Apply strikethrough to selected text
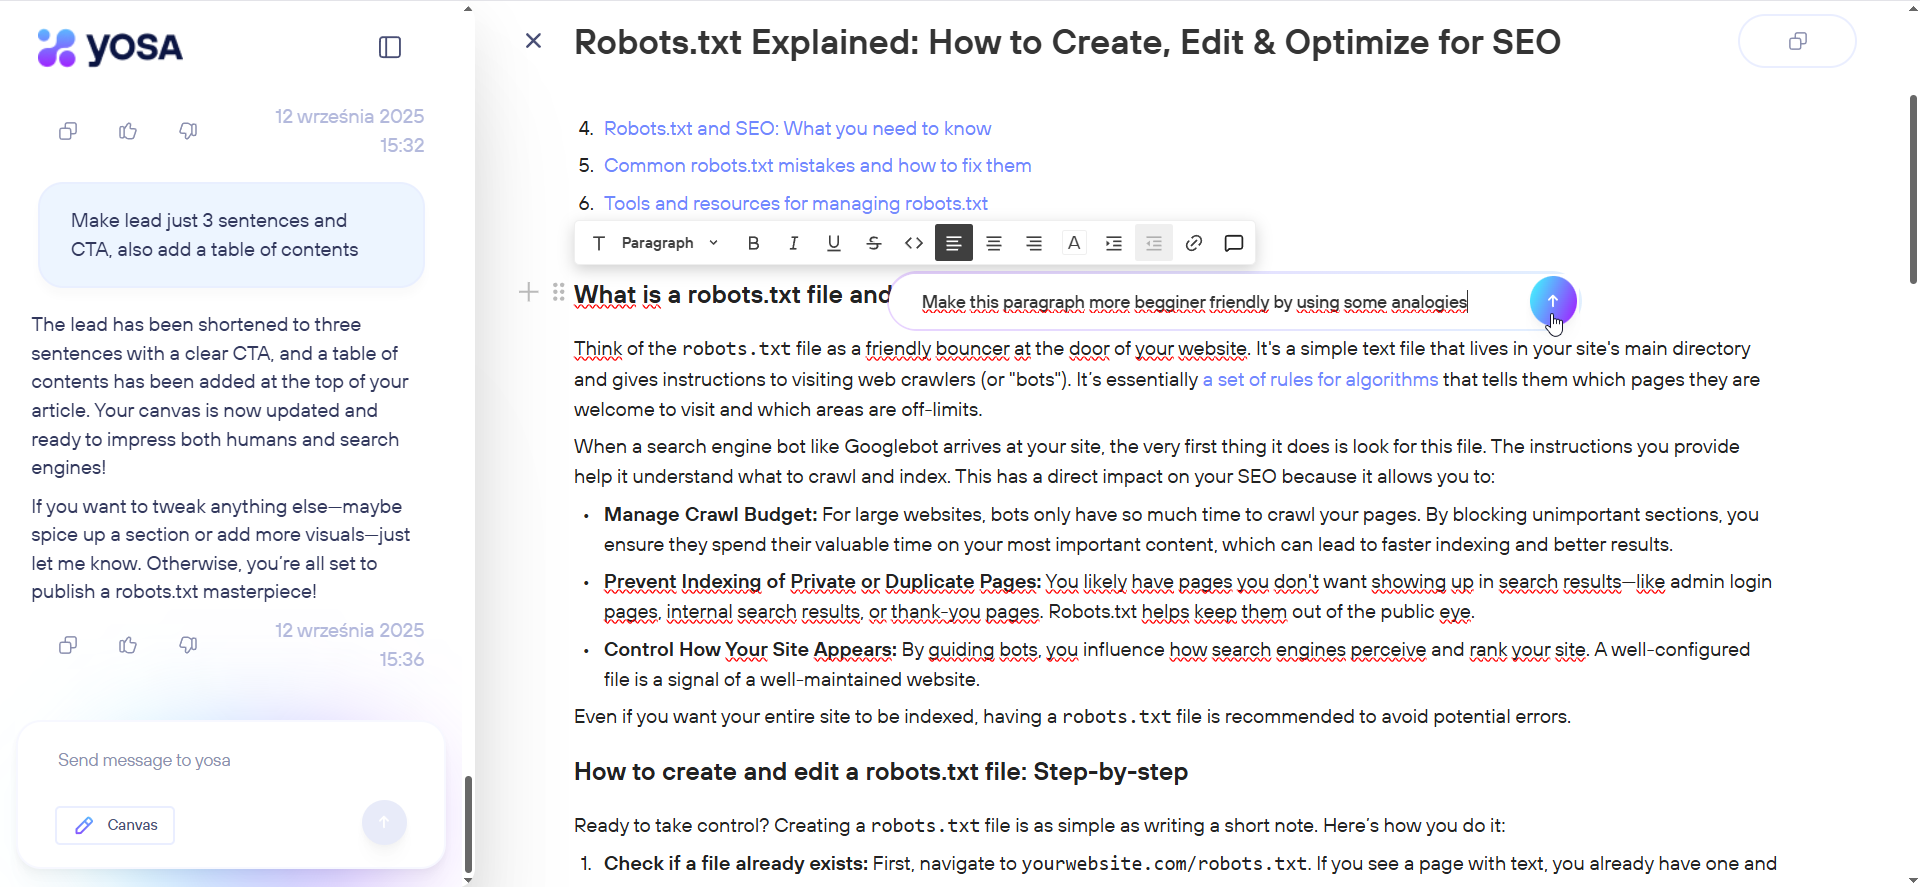1920x887 pixels. (874, 243)
